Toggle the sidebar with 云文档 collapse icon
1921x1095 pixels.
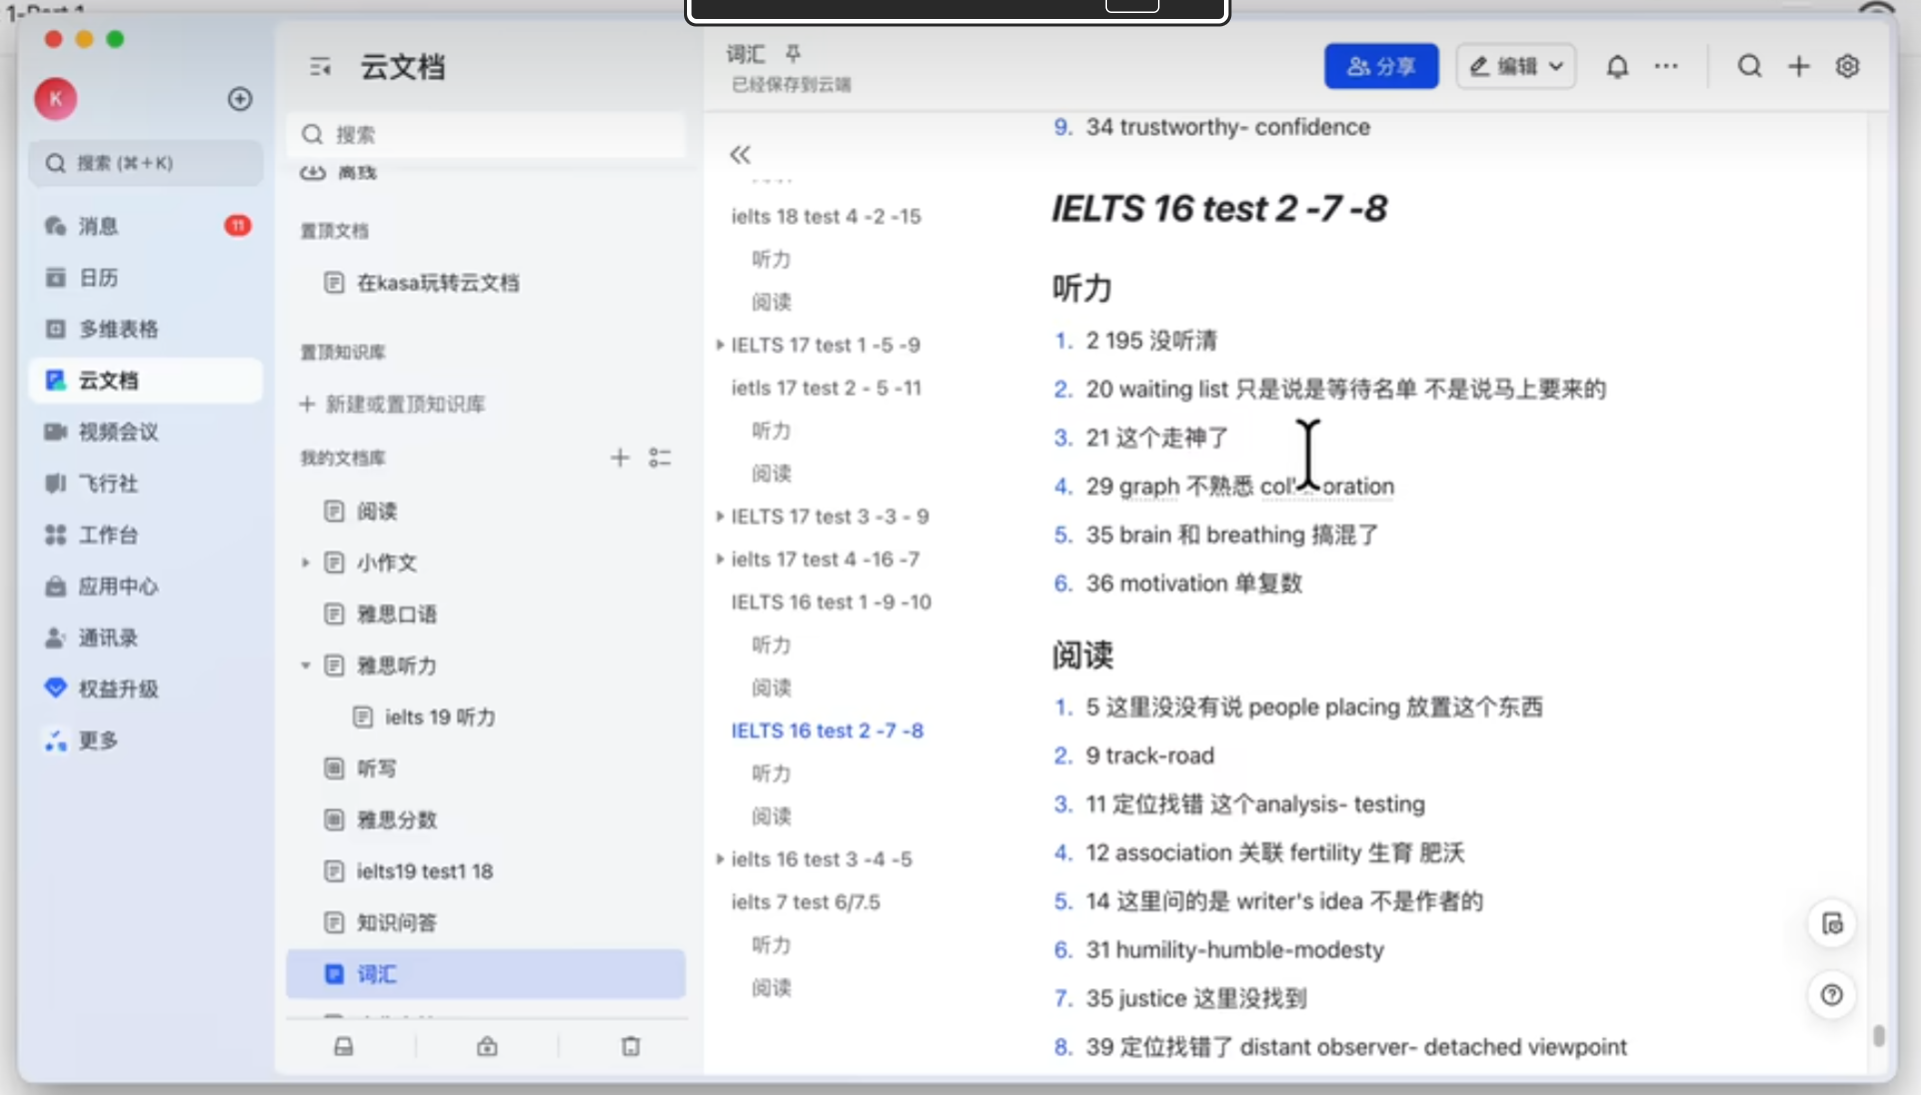pos(320,67)
